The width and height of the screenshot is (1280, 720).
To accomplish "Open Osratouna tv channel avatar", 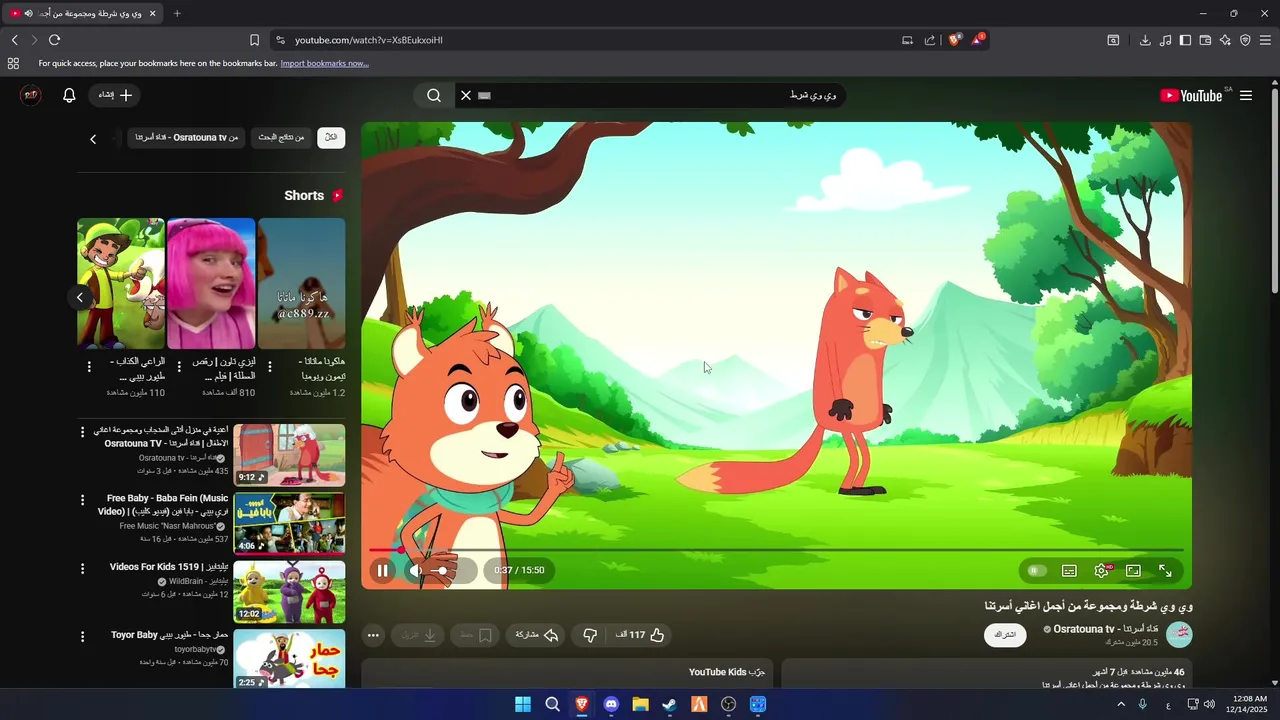I will click(1180, 635).
